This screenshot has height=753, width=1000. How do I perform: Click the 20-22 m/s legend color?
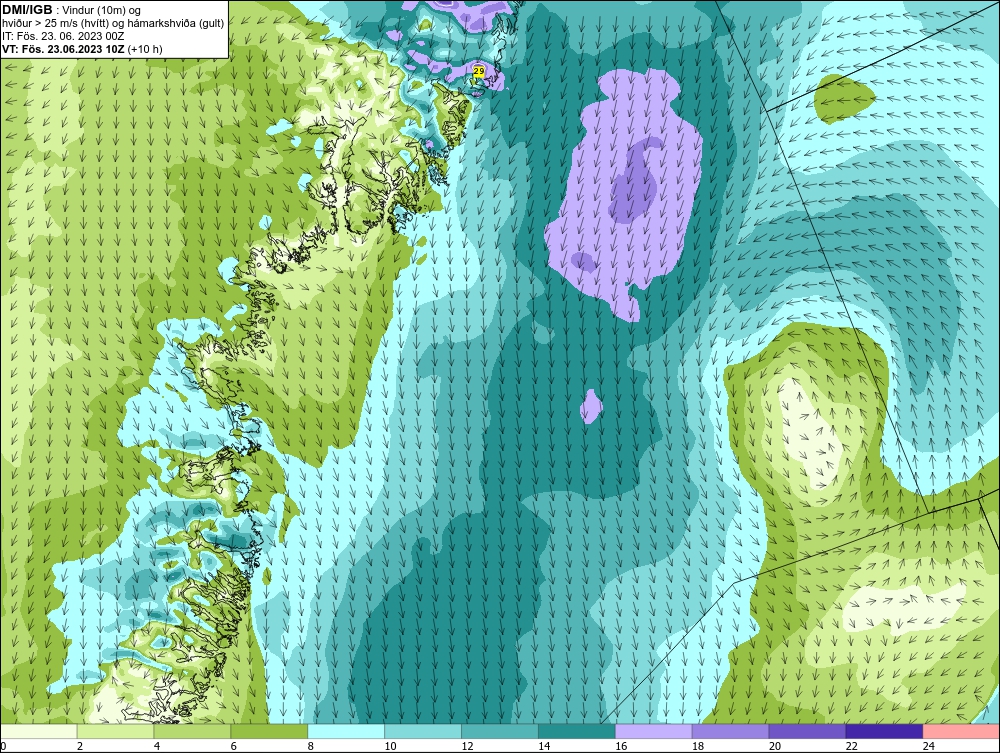(807, 731)
